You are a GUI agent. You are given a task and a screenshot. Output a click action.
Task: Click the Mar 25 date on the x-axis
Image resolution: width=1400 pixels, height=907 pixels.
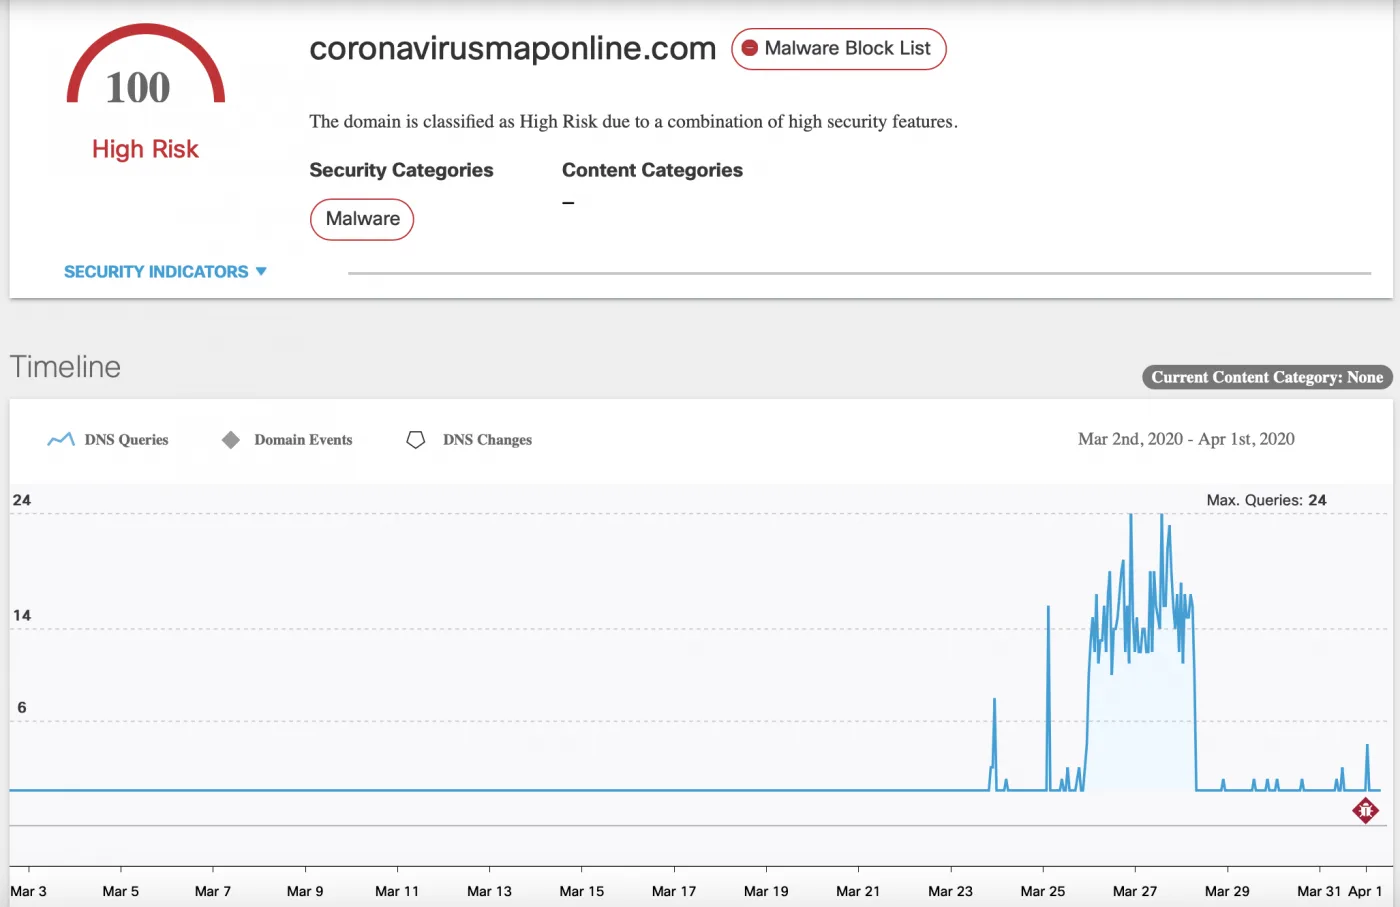1043,891
